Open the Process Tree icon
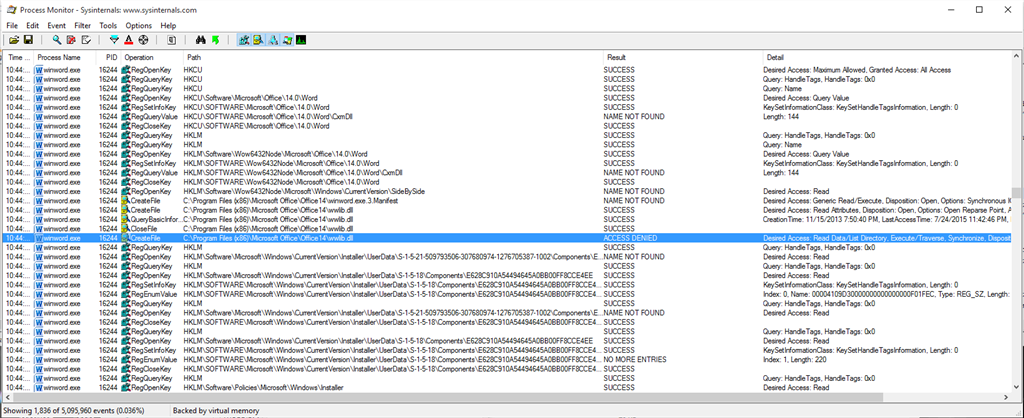This screenshot has width=1024, height=418. pos(172,40)
